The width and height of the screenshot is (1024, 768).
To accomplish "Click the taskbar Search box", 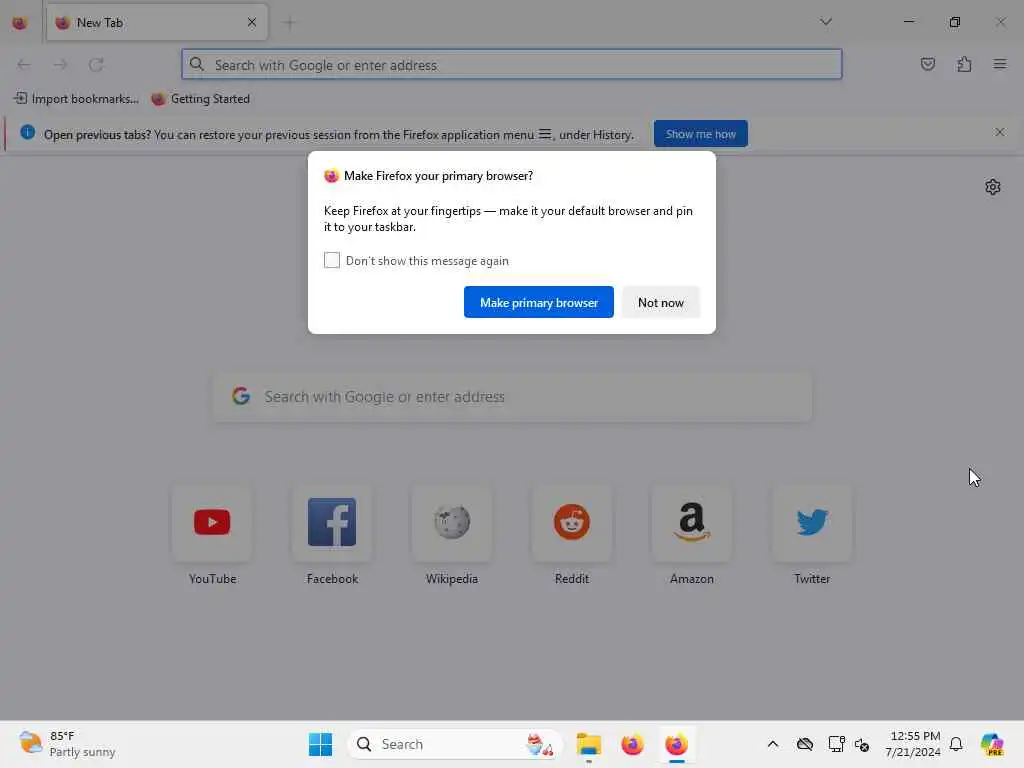I will [455, 744].
